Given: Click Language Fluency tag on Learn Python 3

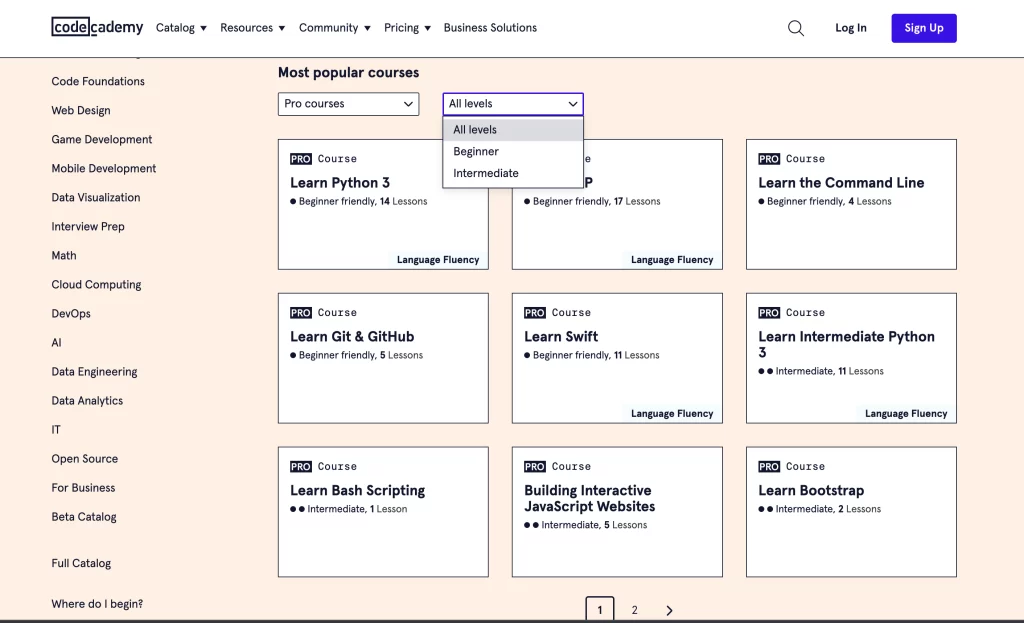Looking at the screenshot, I should [438, 259].
